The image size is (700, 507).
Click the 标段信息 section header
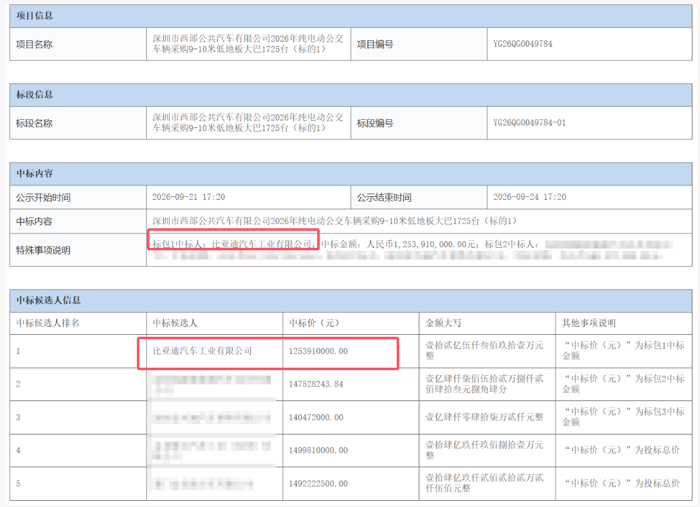(351, 95)
